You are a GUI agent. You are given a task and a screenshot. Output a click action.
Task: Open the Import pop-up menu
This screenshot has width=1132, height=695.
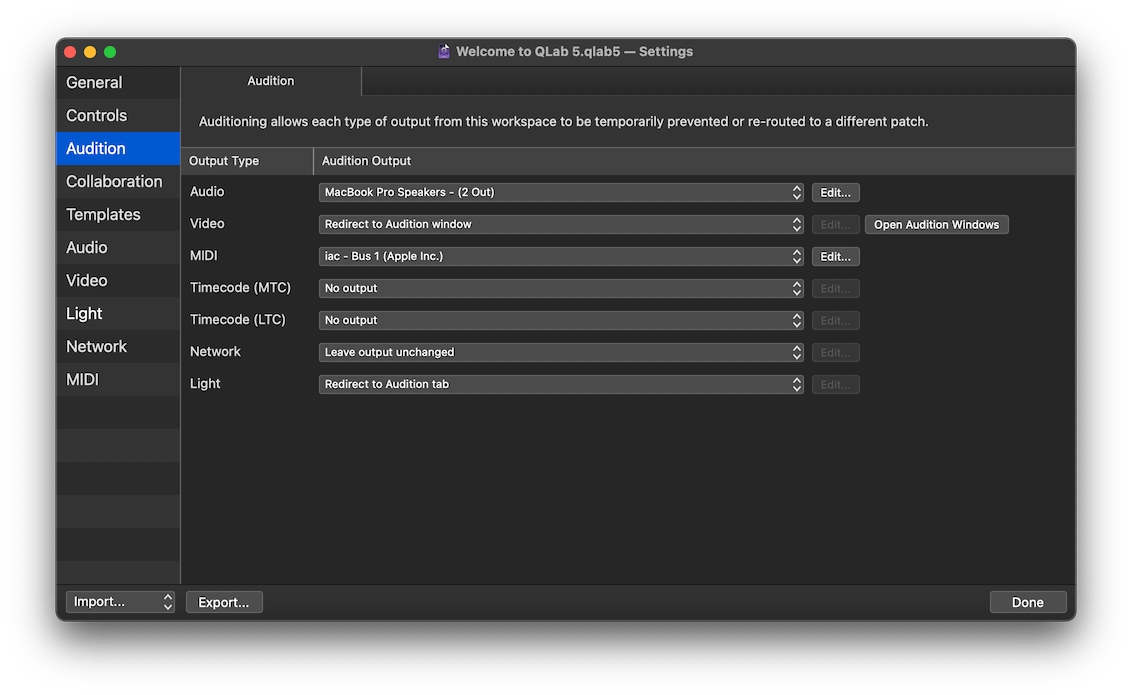(120, 602)
